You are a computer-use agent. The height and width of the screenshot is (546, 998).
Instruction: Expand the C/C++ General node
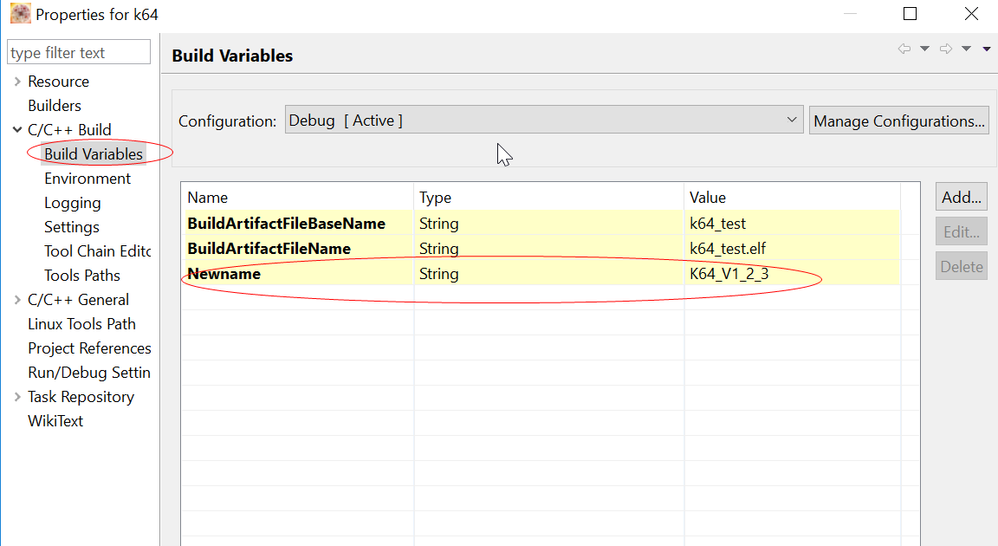pyautogui.click(x=18, y=300)
